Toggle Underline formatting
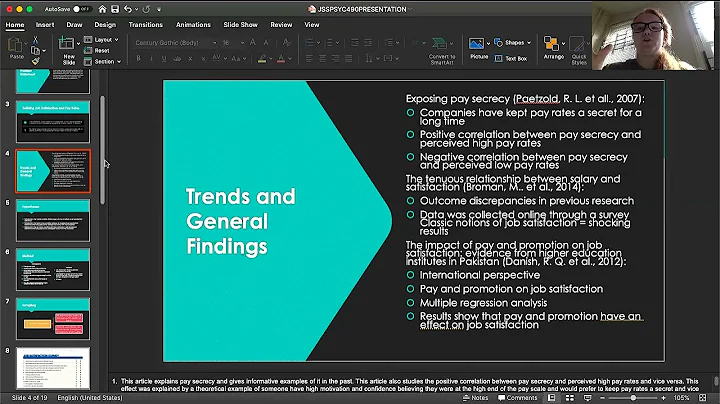The width and height of the screenshot is (720, 404). click(x=164, y=59)
